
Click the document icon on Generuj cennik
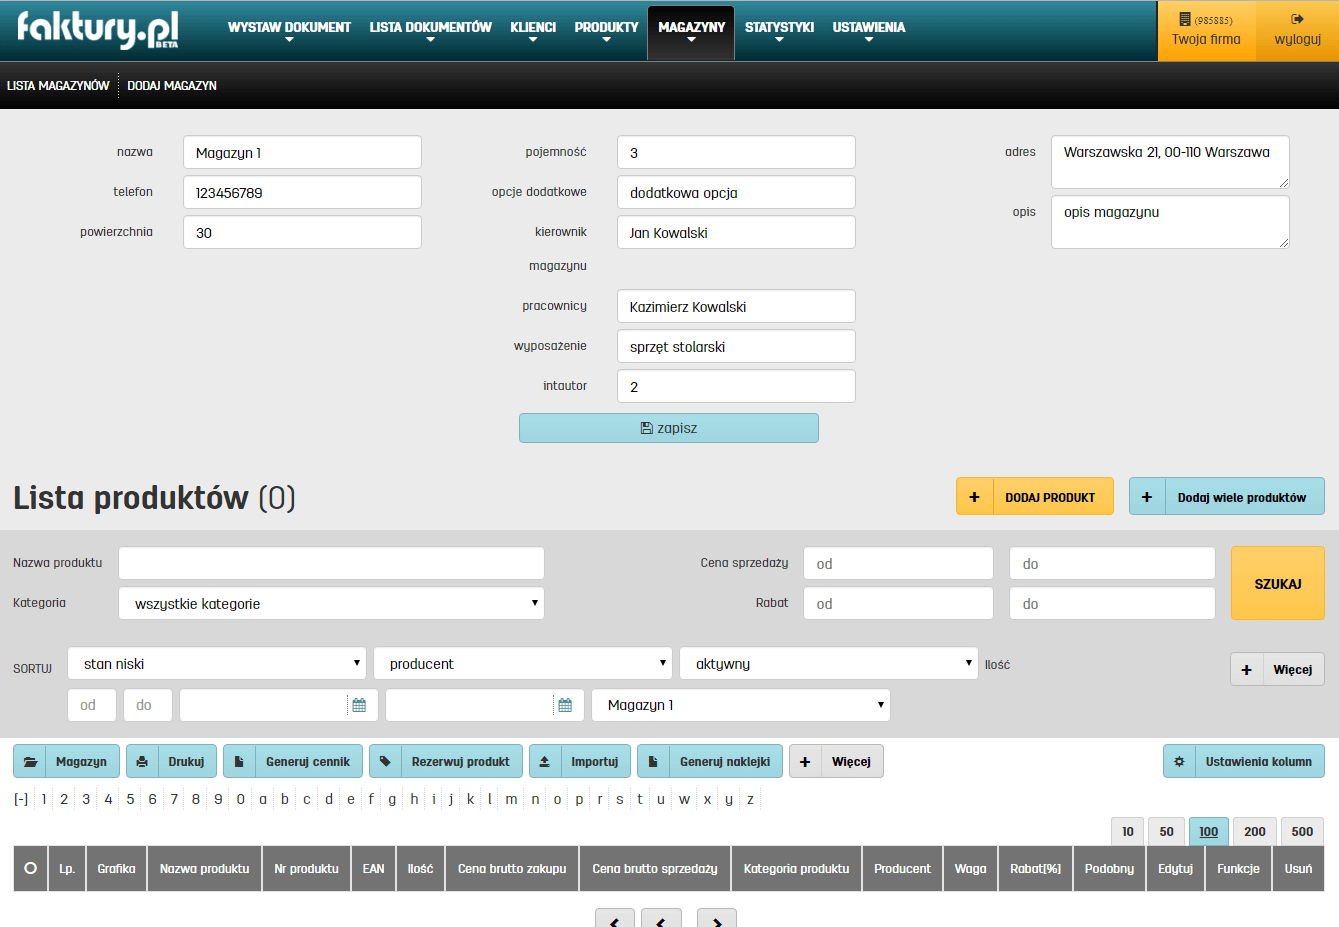[239, 761]
